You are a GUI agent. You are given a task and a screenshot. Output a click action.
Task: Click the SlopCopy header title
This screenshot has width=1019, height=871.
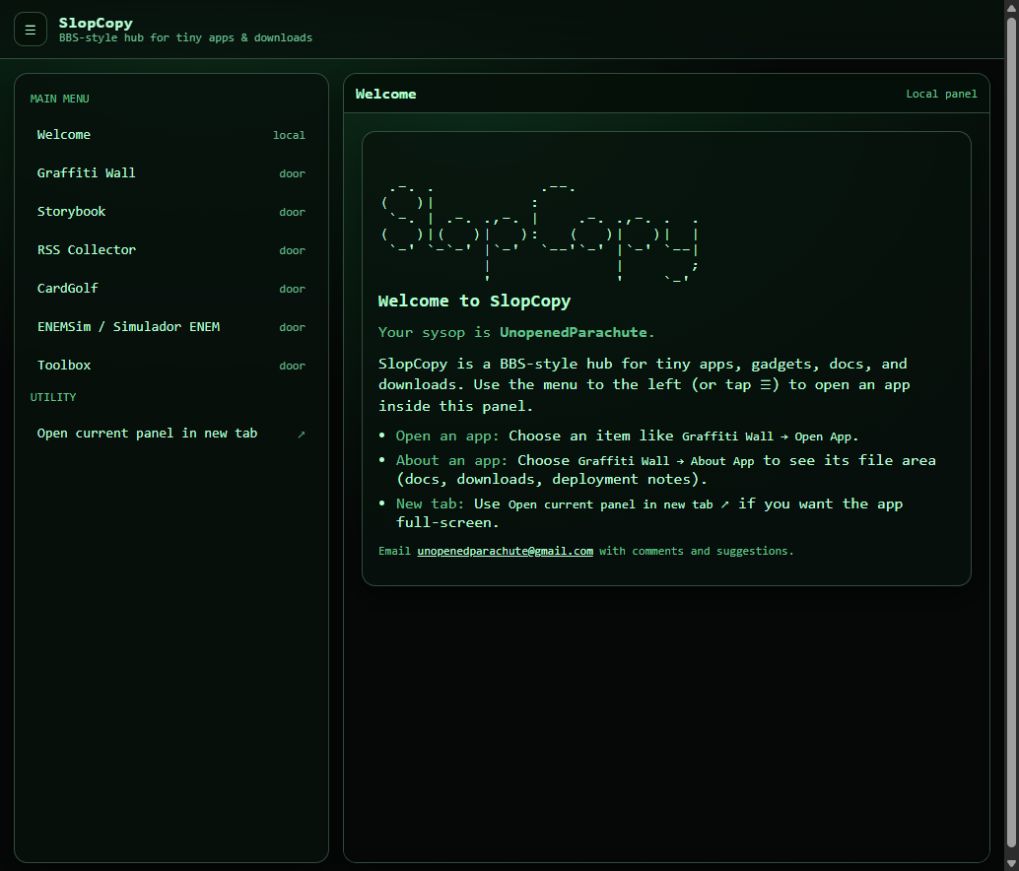(96, 23)
